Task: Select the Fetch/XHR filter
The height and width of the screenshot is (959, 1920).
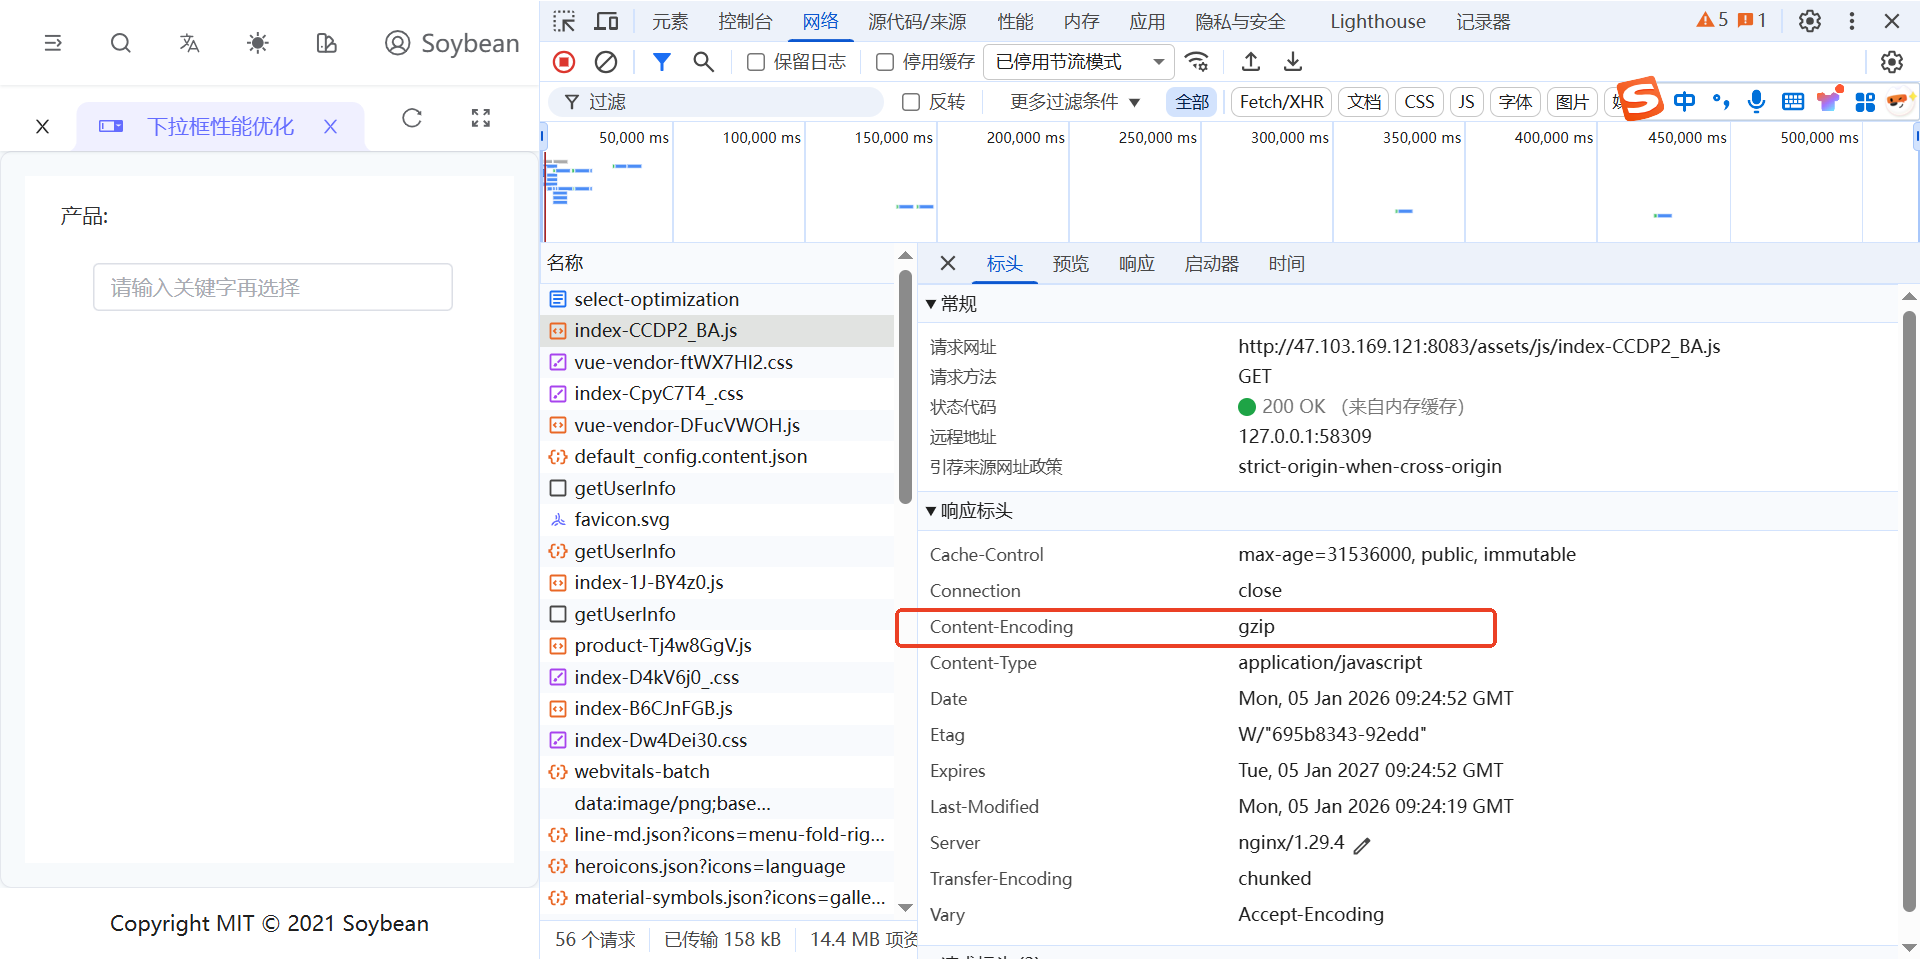Action: (x=1280, y=101)
